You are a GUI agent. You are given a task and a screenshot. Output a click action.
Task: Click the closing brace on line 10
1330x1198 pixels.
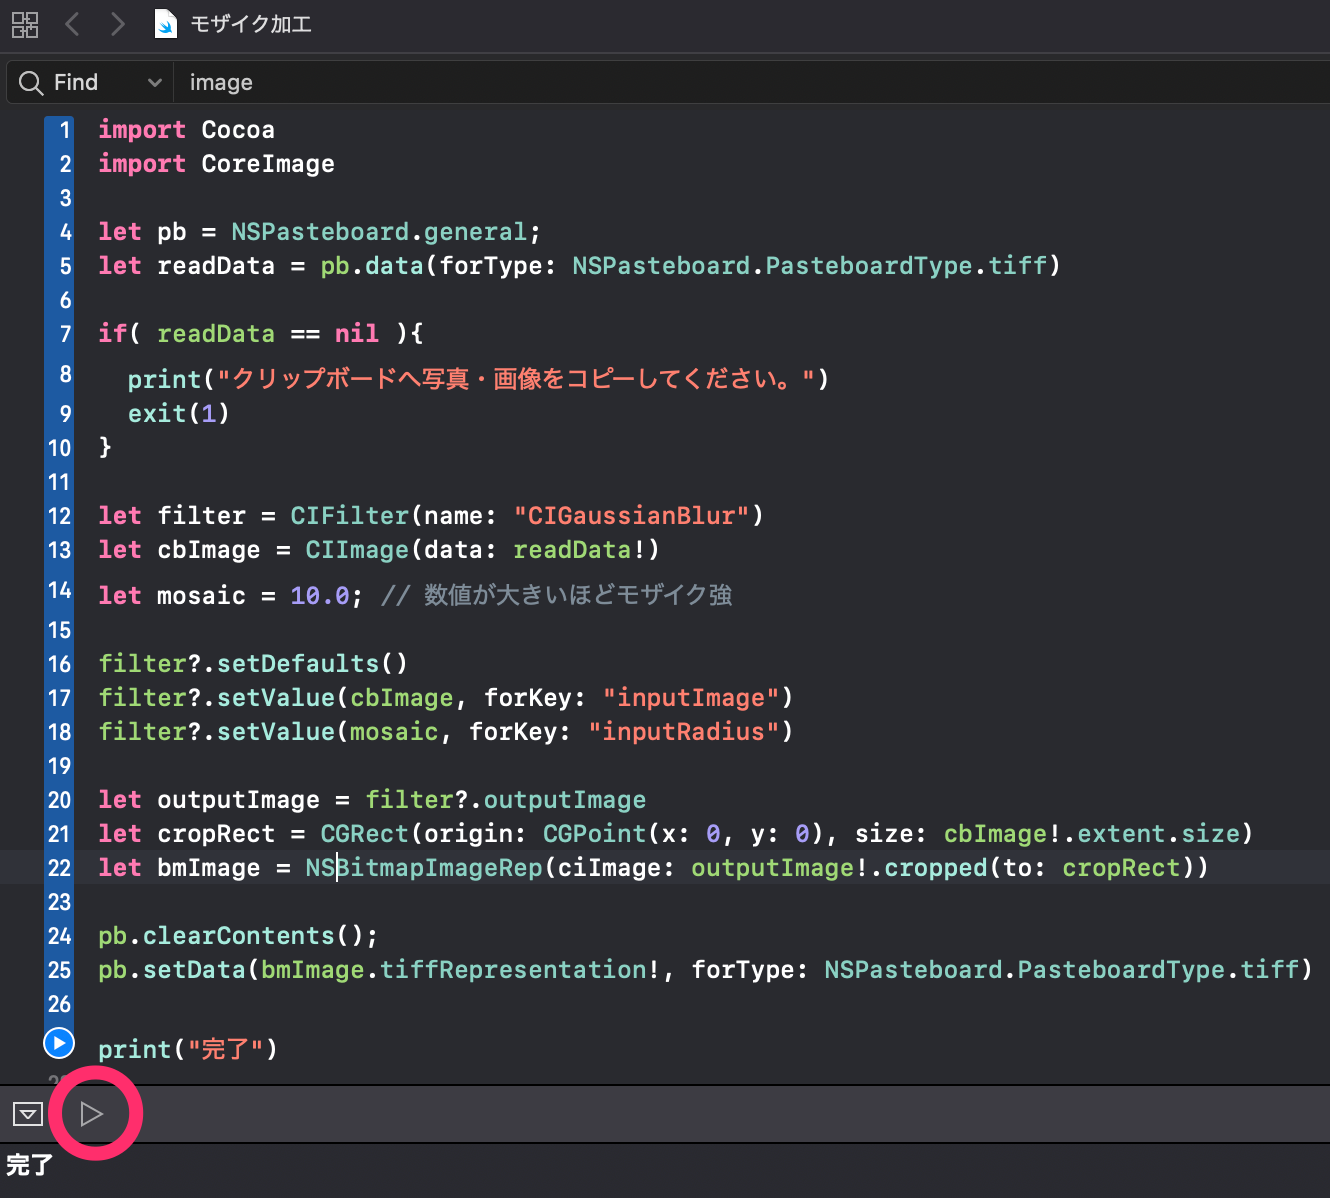[105, 447]
